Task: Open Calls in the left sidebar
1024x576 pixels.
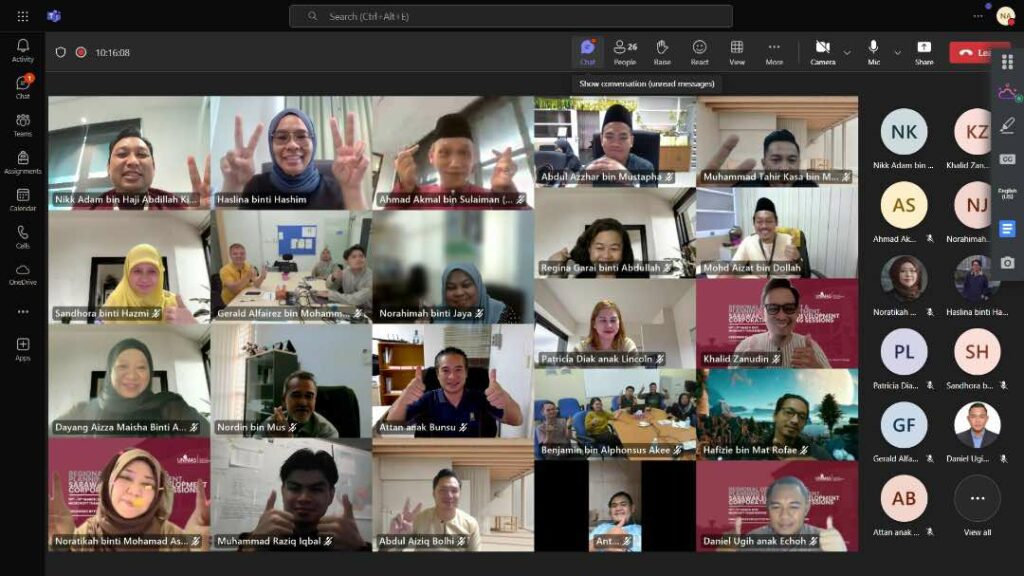Action: (x=22, y=236)
